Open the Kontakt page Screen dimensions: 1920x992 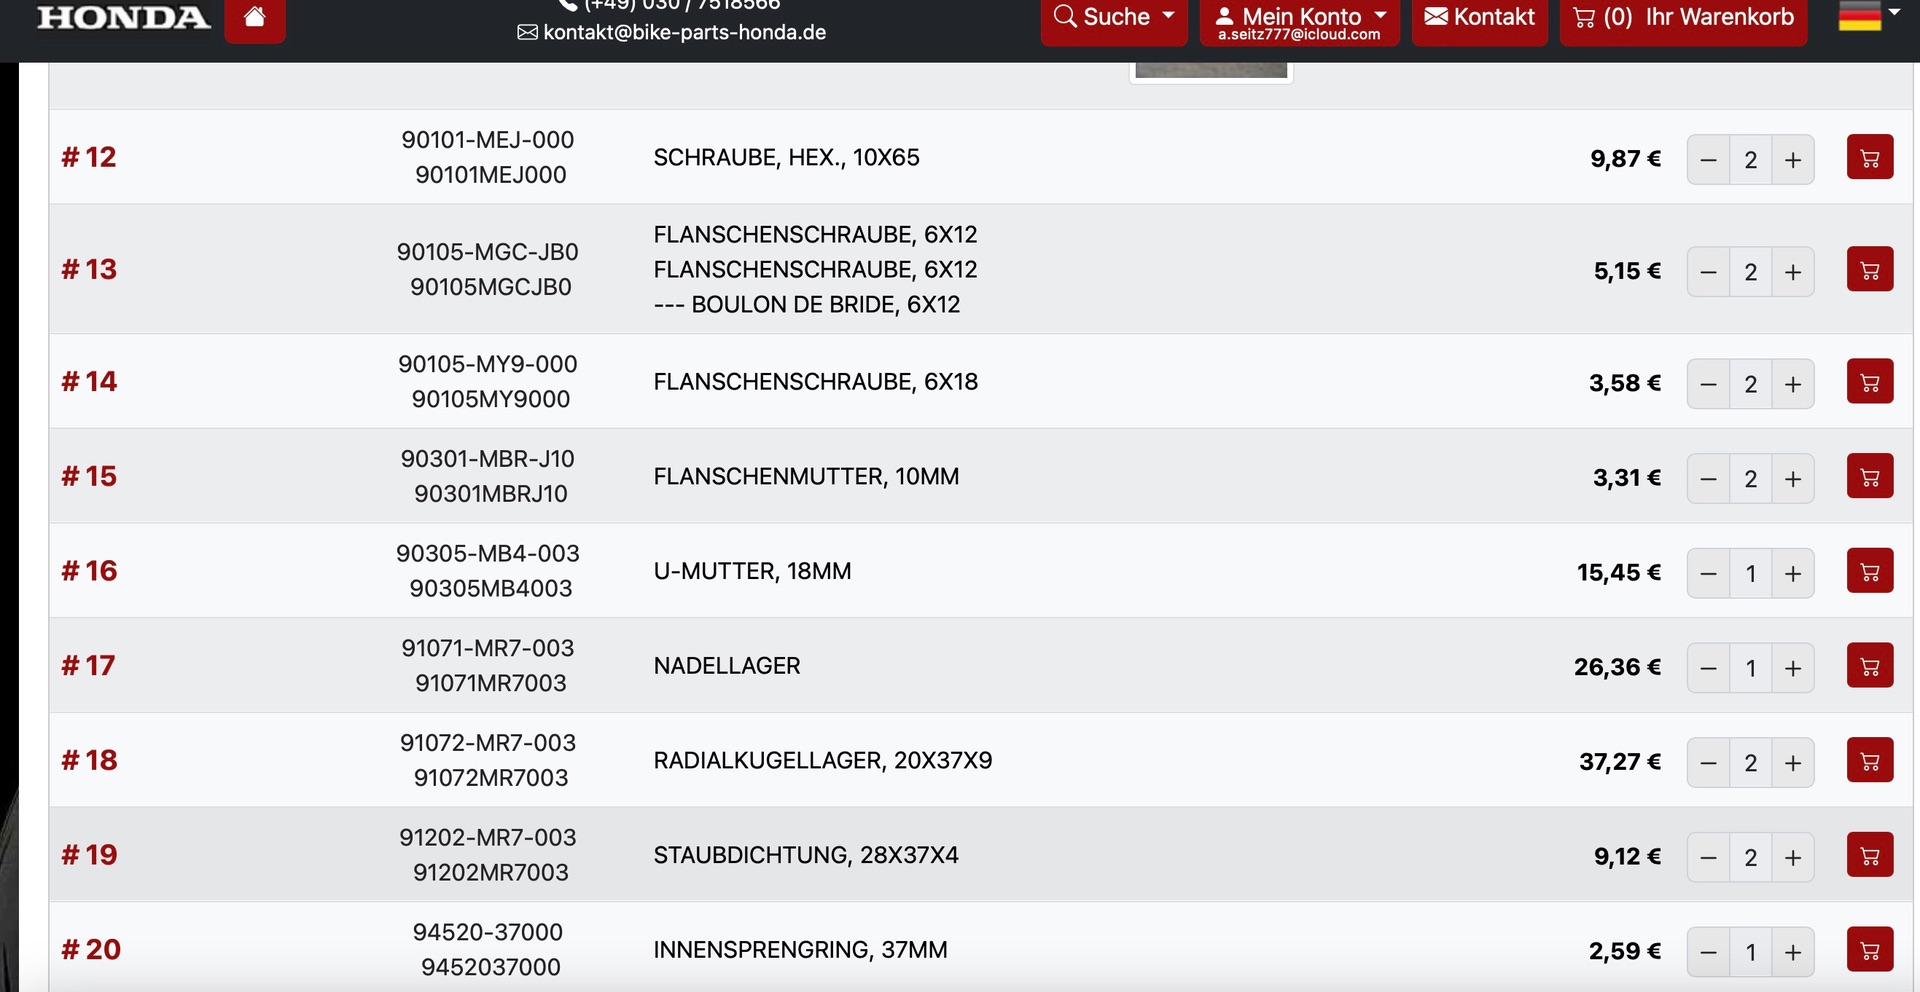[x=1479, y=18]
